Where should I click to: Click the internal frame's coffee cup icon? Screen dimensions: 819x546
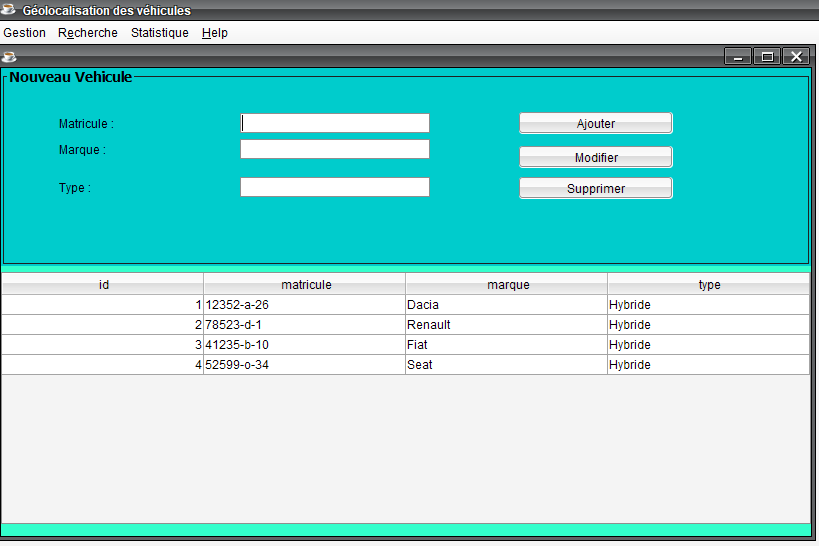pyautogui.click(x=9, y=56)
